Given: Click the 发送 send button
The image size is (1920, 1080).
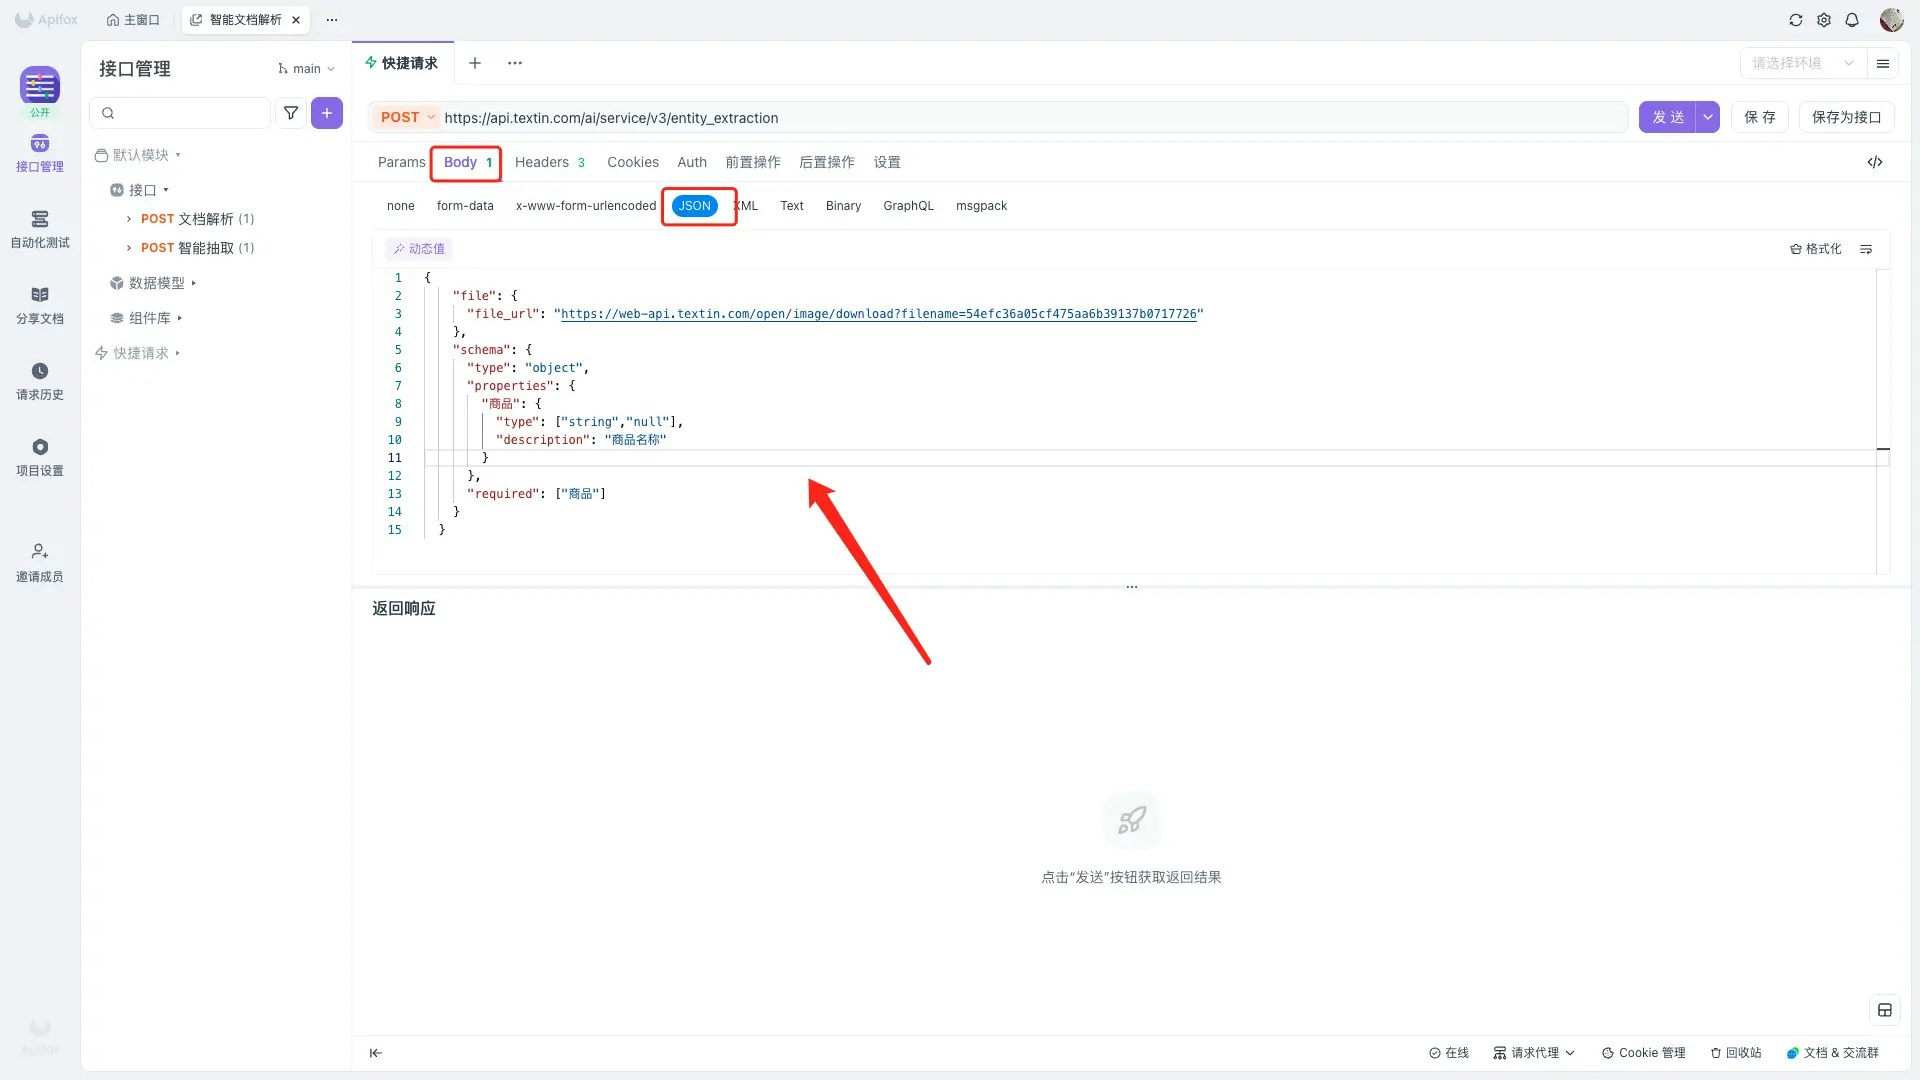Looking at the screenshot, I should tap(1667, 117).
